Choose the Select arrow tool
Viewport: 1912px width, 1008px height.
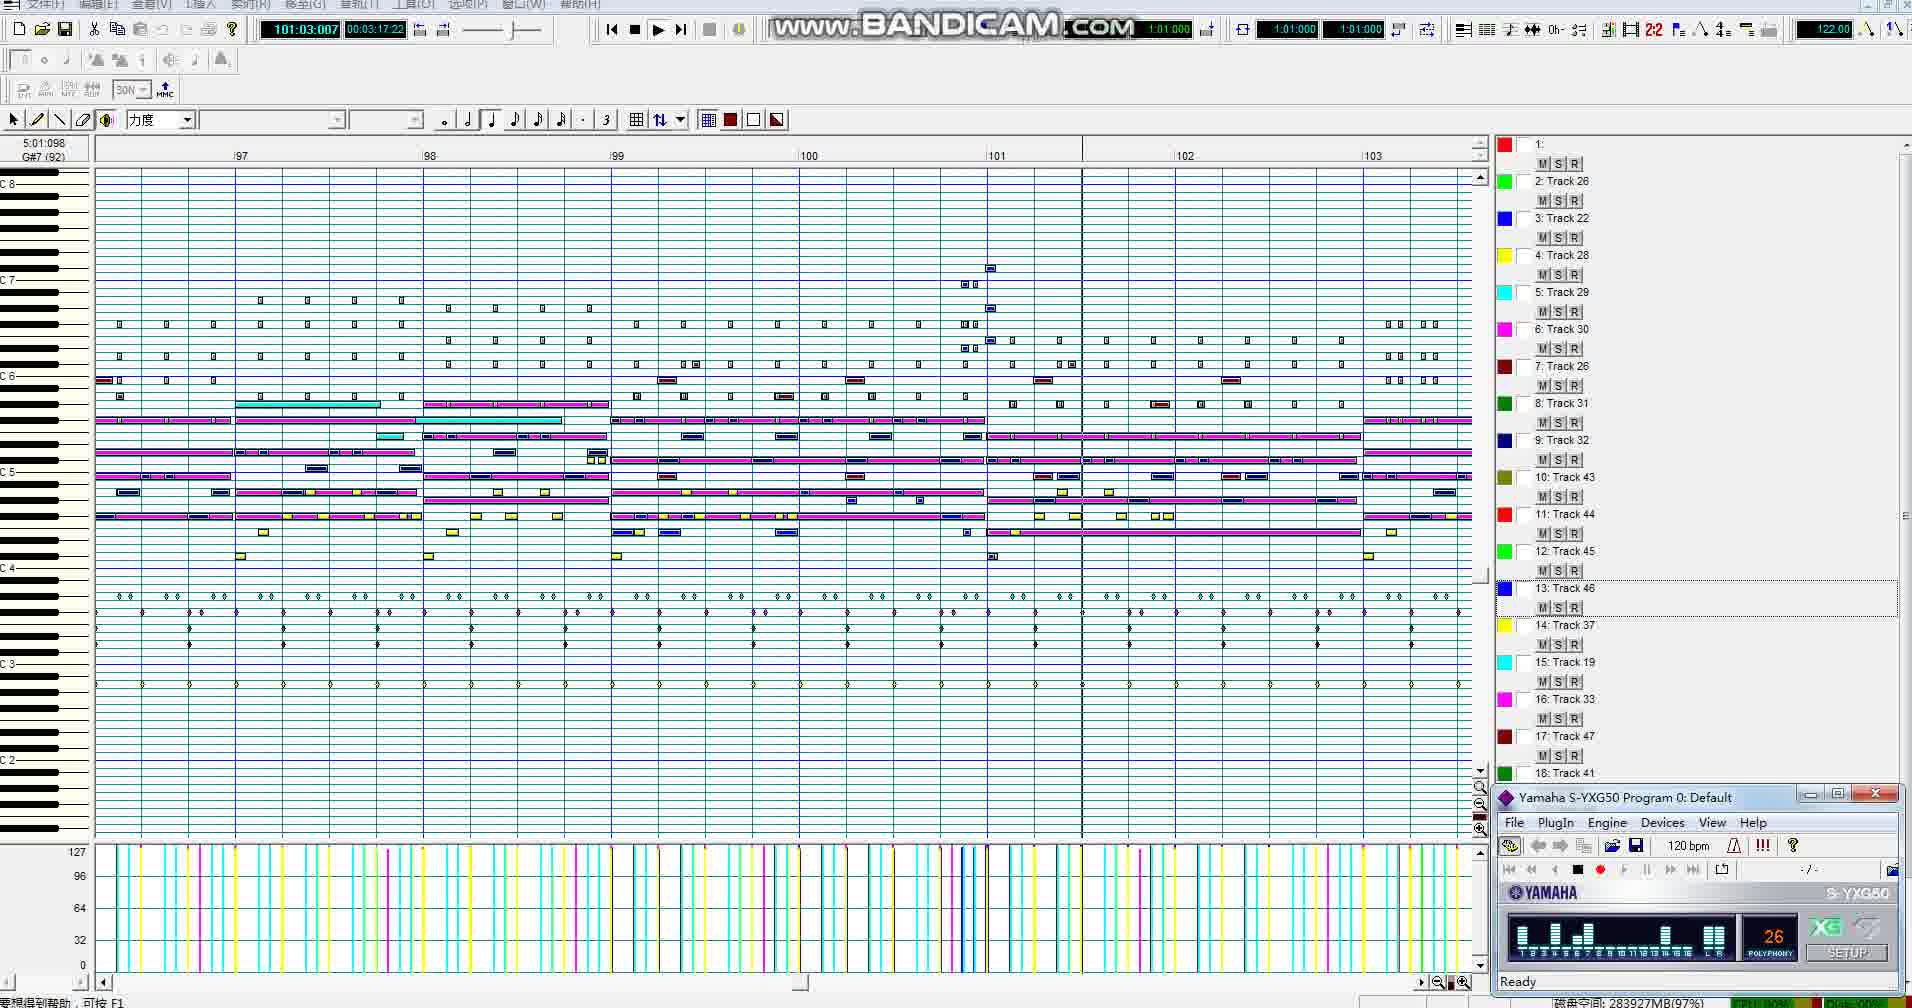[x=14, y=120]
